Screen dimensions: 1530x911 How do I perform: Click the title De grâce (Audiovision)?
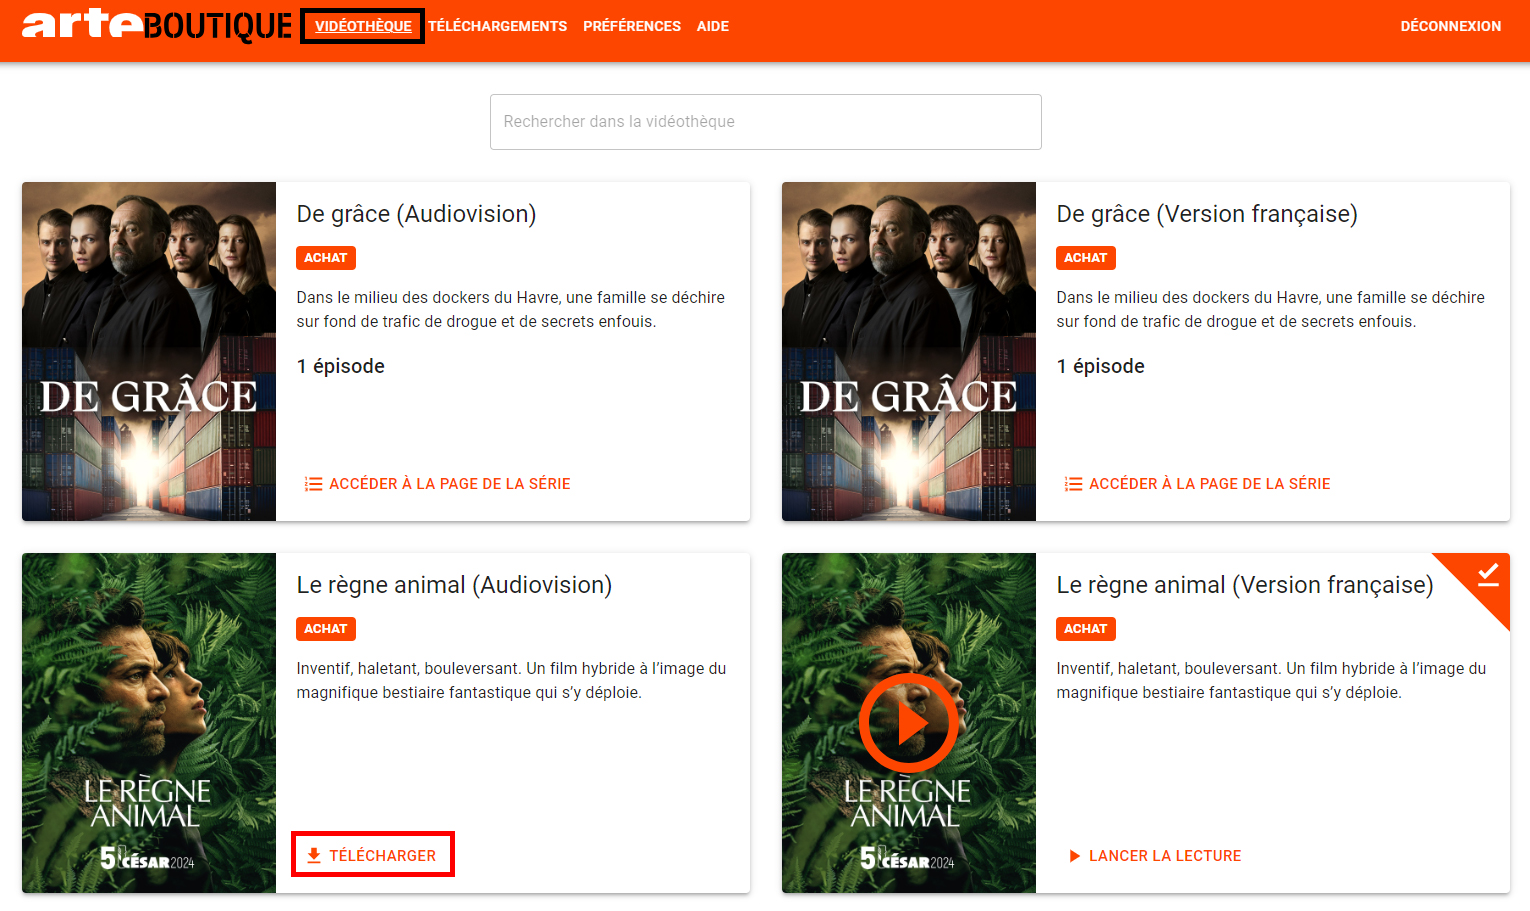tap(416, 214)
